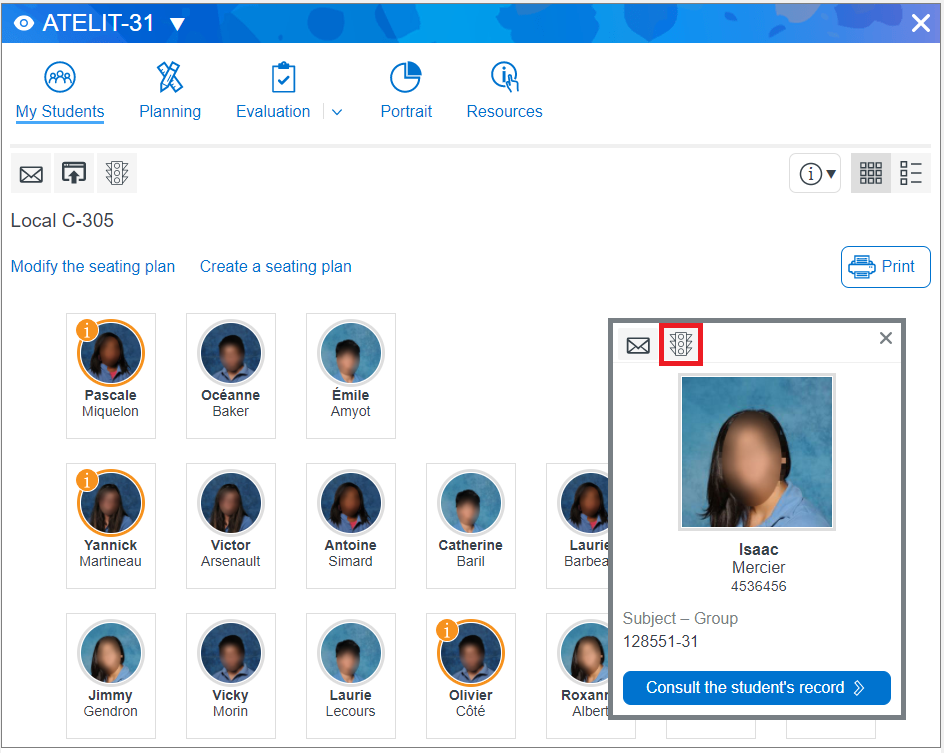
Task: Click the traffic light icon in the toolbar
Action: point(117,173)
